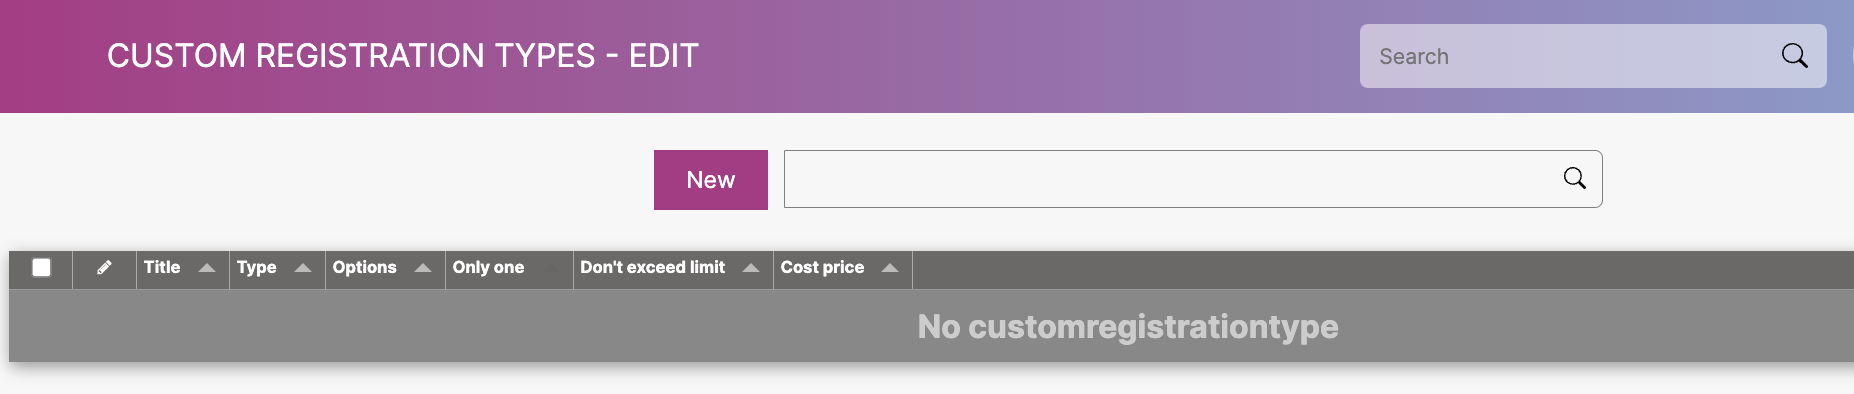
Task: Click the Options column header
Action: tap(365, 267)
